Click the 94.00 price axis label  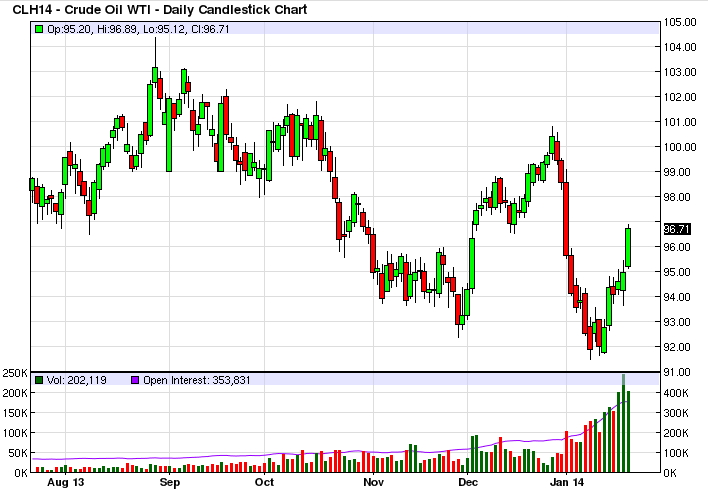coord(677,297)
